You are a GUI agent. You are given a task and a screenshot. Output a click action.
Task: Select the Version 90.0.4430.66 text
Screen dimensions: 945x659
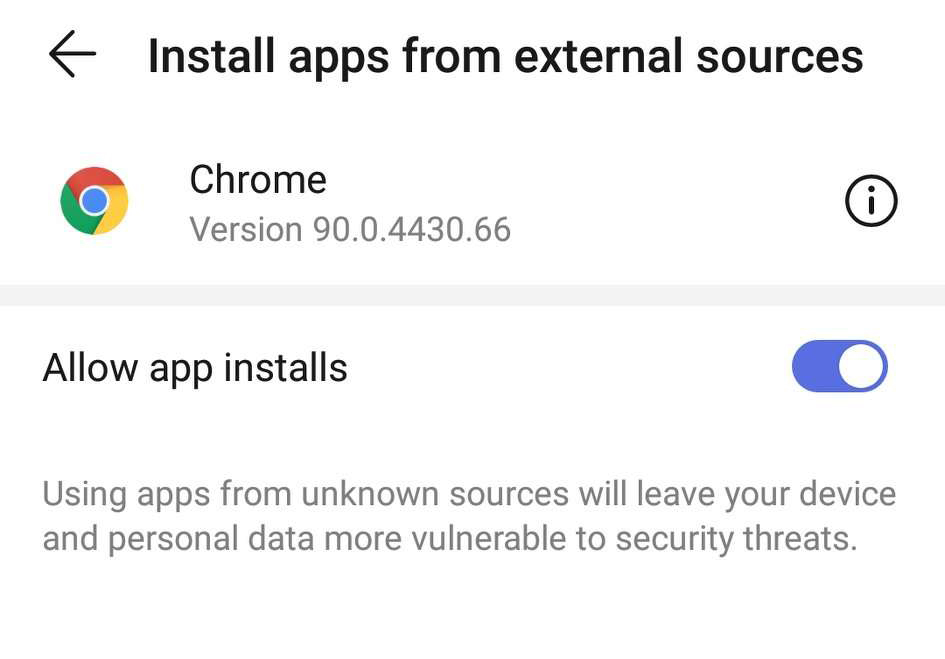(350, 230)
